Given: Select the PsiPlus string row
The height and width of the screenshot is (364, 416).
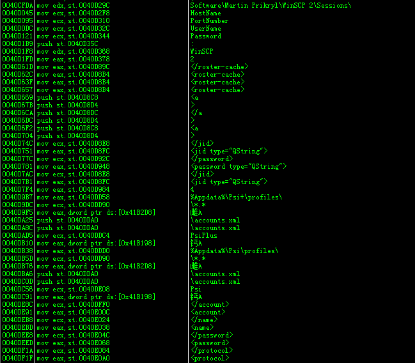Looking at the screenshot, I should 208,235.
